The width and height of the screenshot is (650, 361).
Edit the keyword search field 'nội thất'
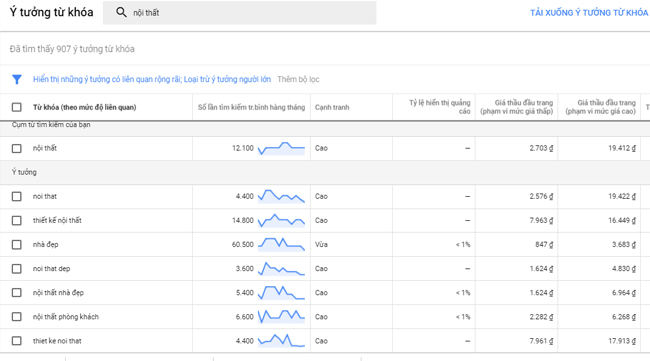pos(240,13)
